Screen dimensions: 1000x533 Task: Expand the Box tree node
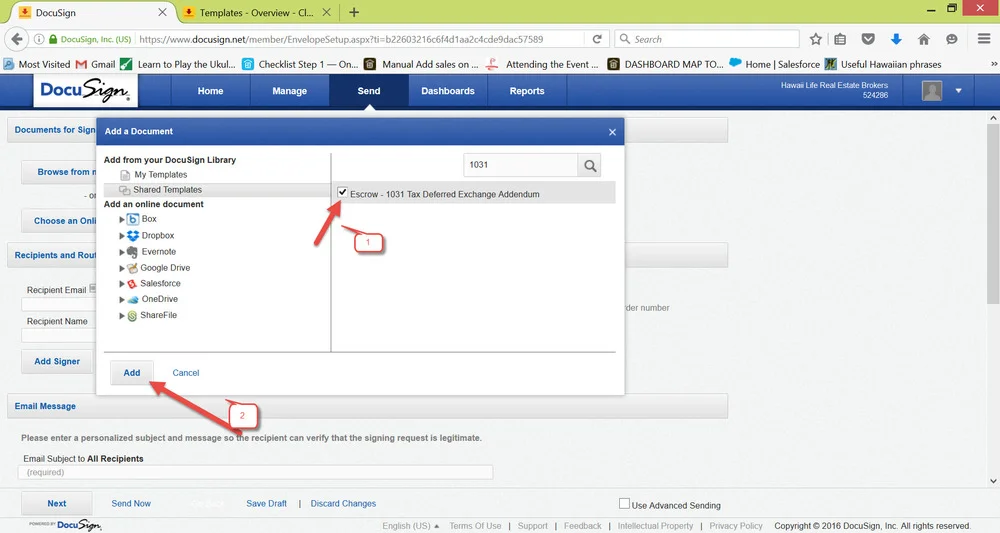tap(122, 219)
